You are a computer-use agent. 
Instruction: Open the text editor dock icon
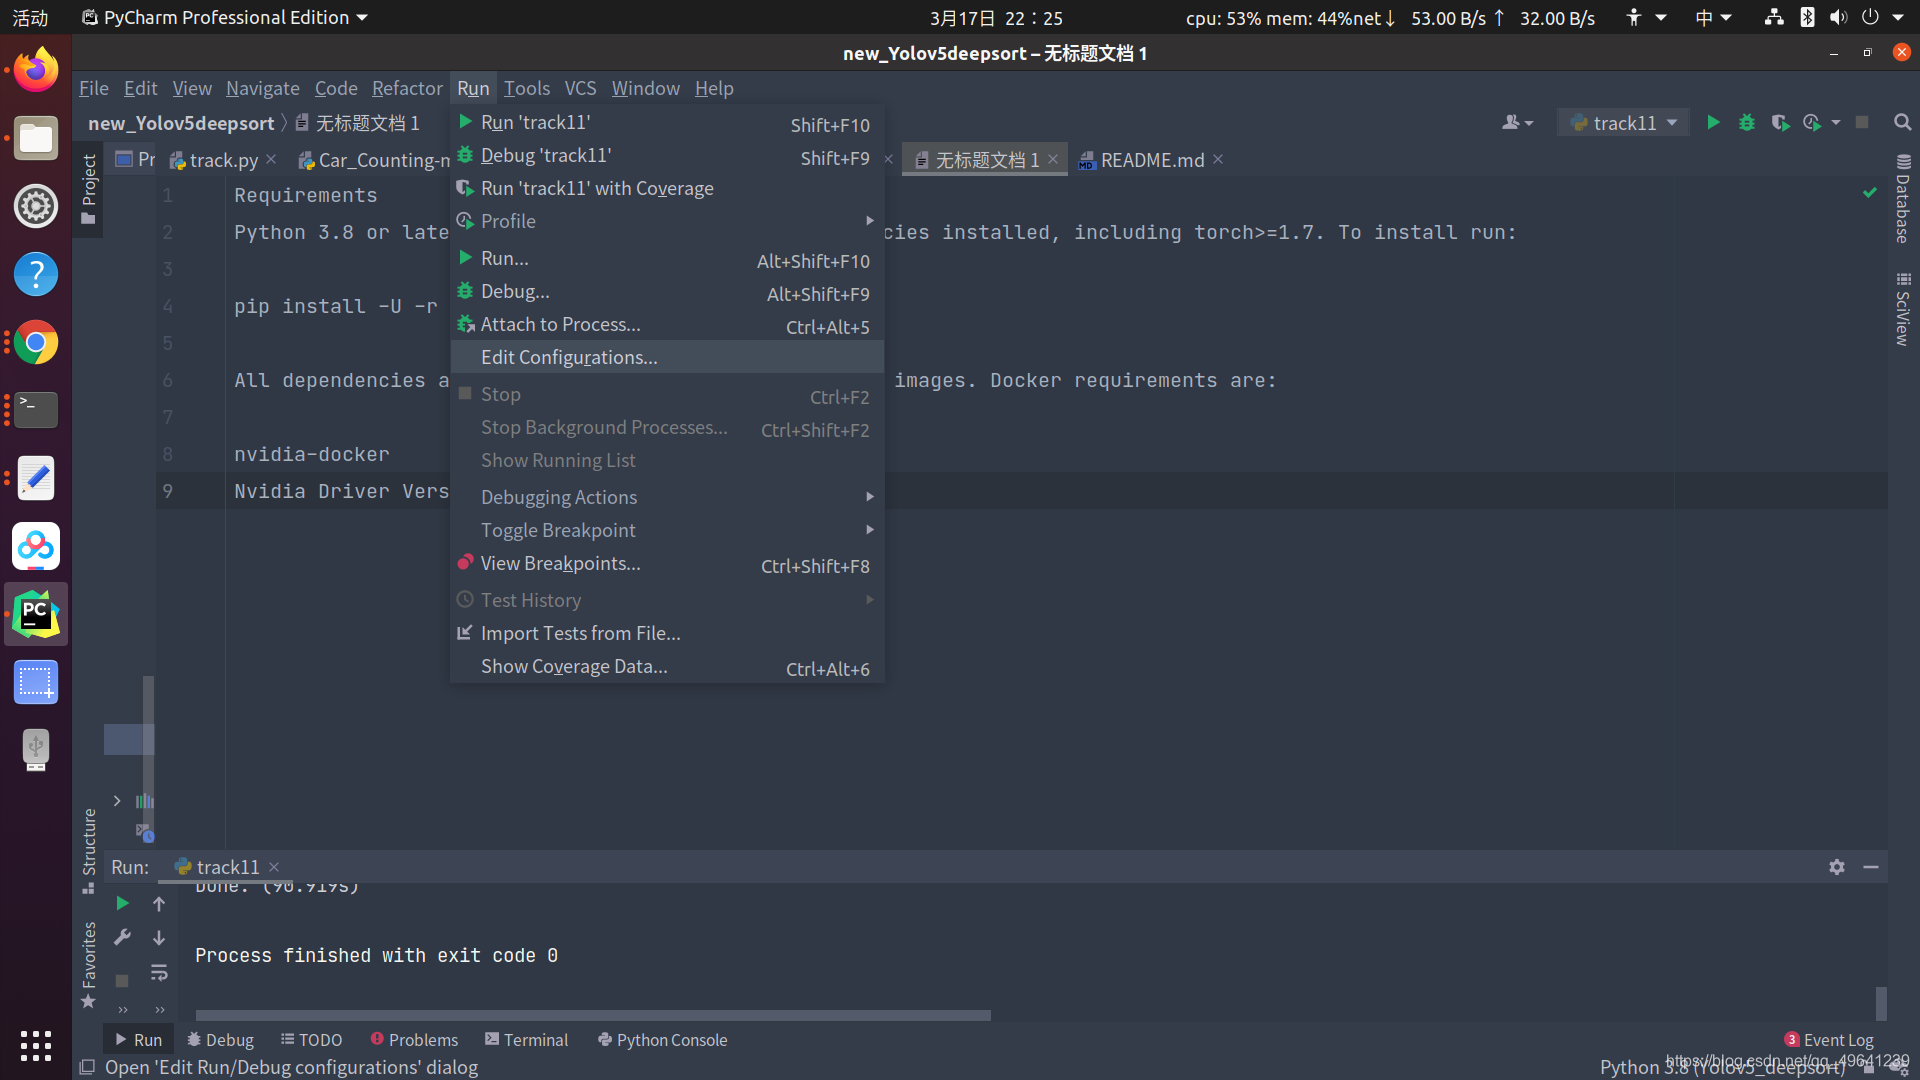36,478
